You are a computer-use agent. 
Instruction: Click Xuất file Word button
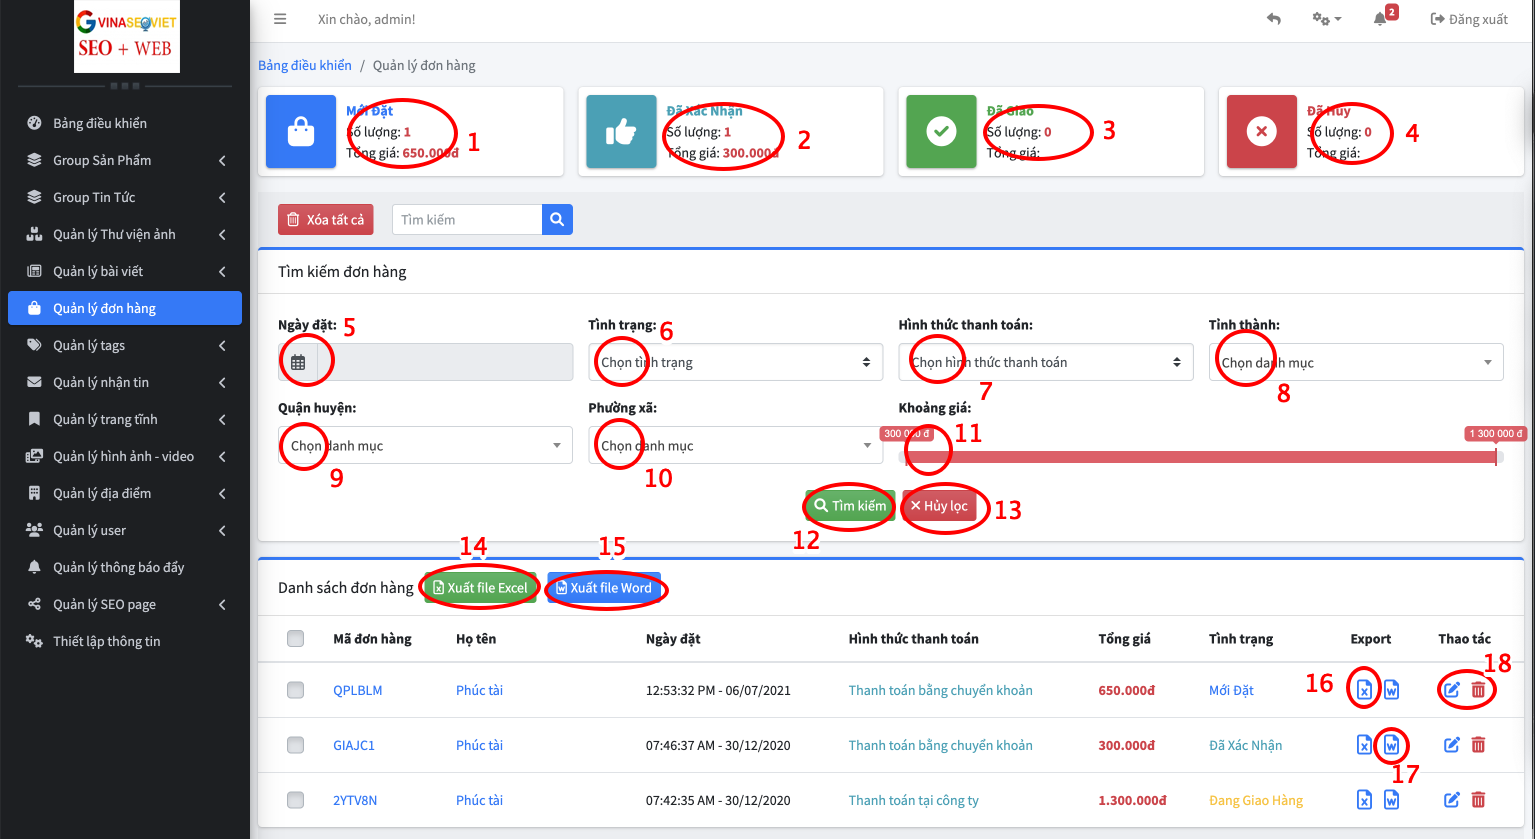[x=604, y=587]
